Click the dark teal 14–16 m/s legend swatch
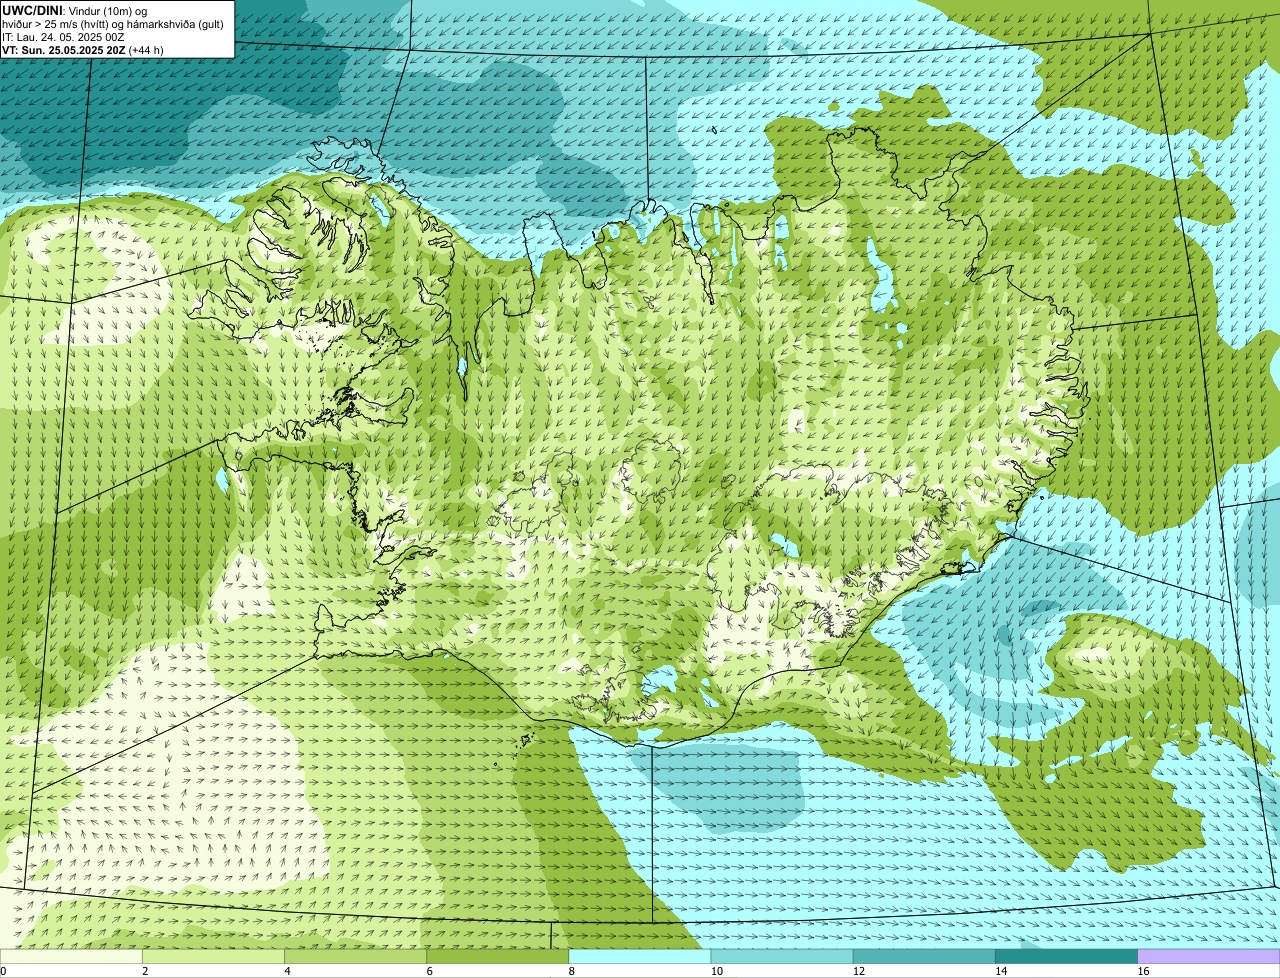1280x978 pixels. point(1066,956)
